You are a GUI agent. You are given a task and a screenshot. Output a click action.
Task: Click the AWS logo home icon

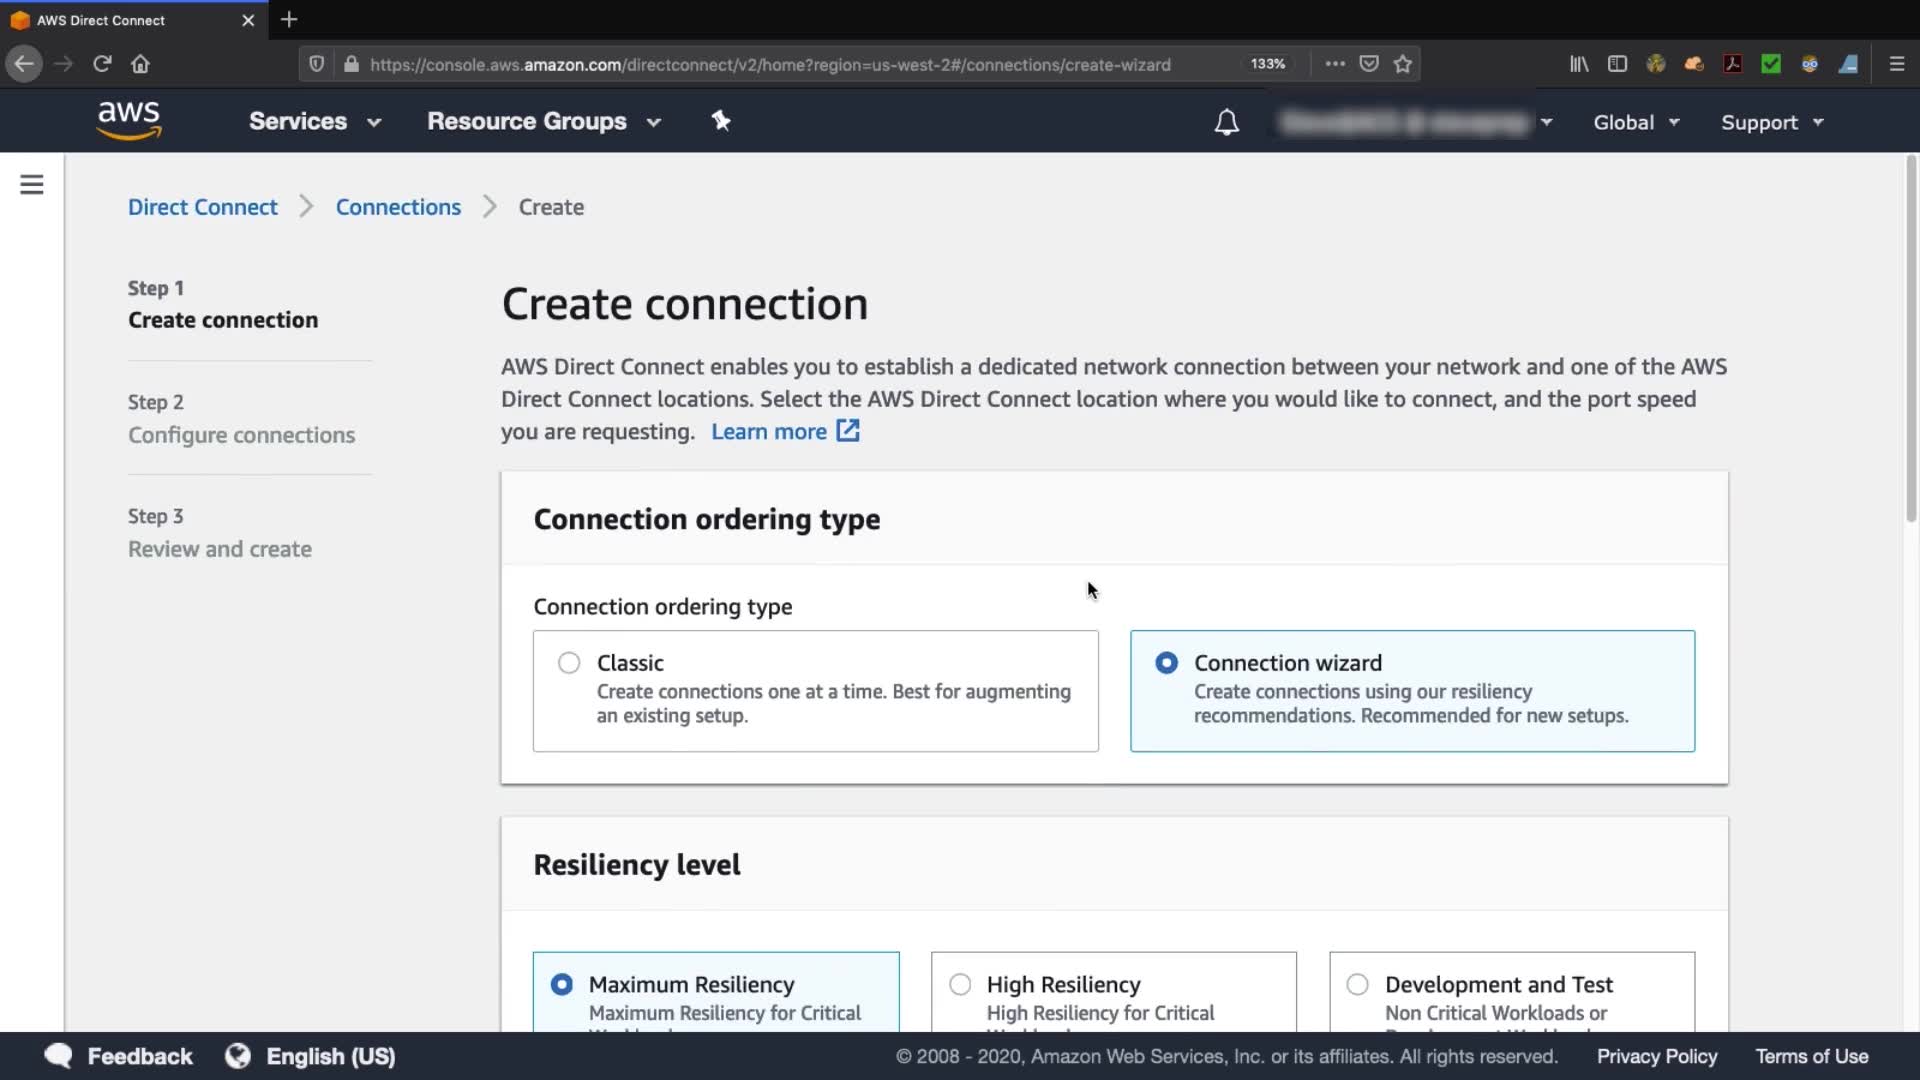[129, 120]
